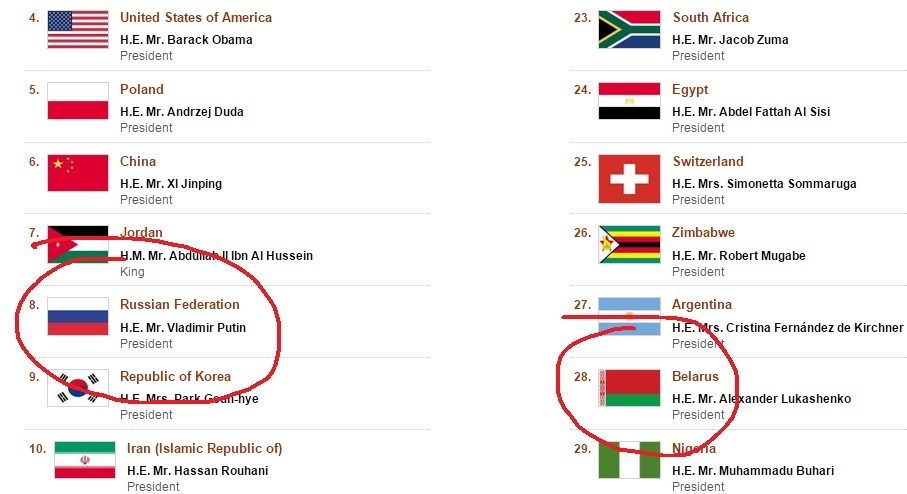Select the China flag image

[x=78, y=172]
